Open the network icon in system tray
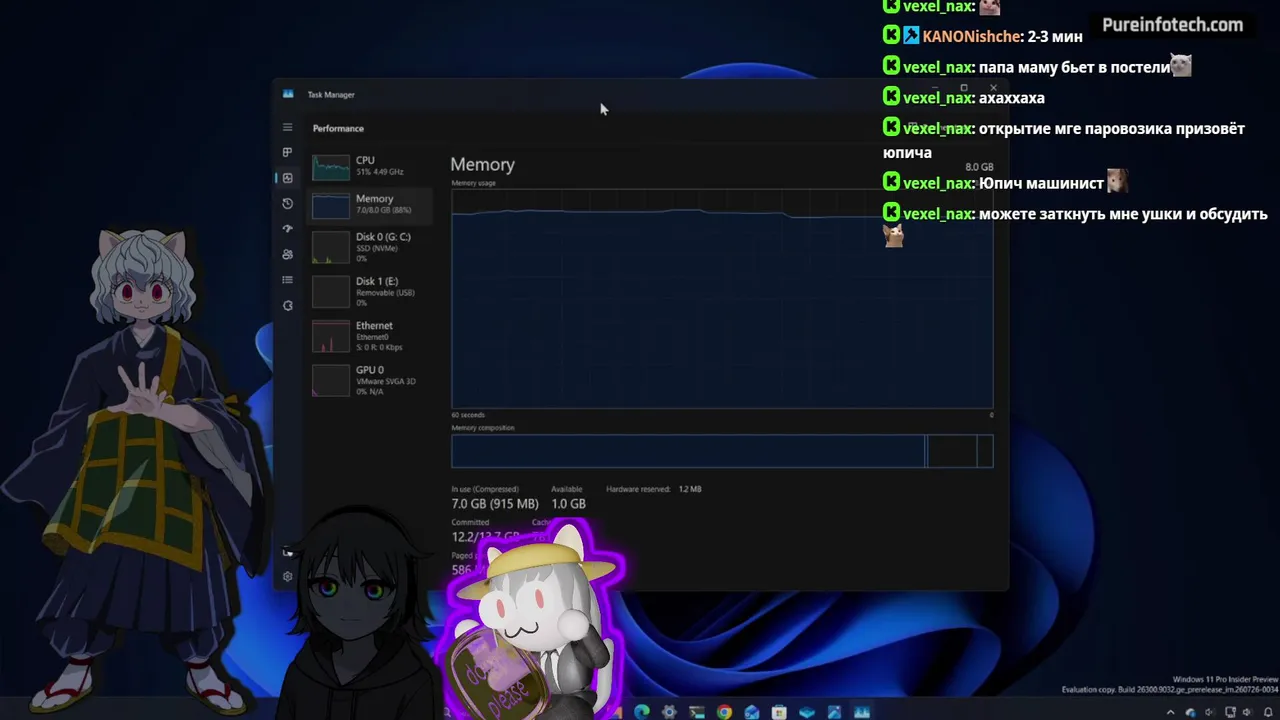This screenshot has height=720, width=1280. (1228, 712)
